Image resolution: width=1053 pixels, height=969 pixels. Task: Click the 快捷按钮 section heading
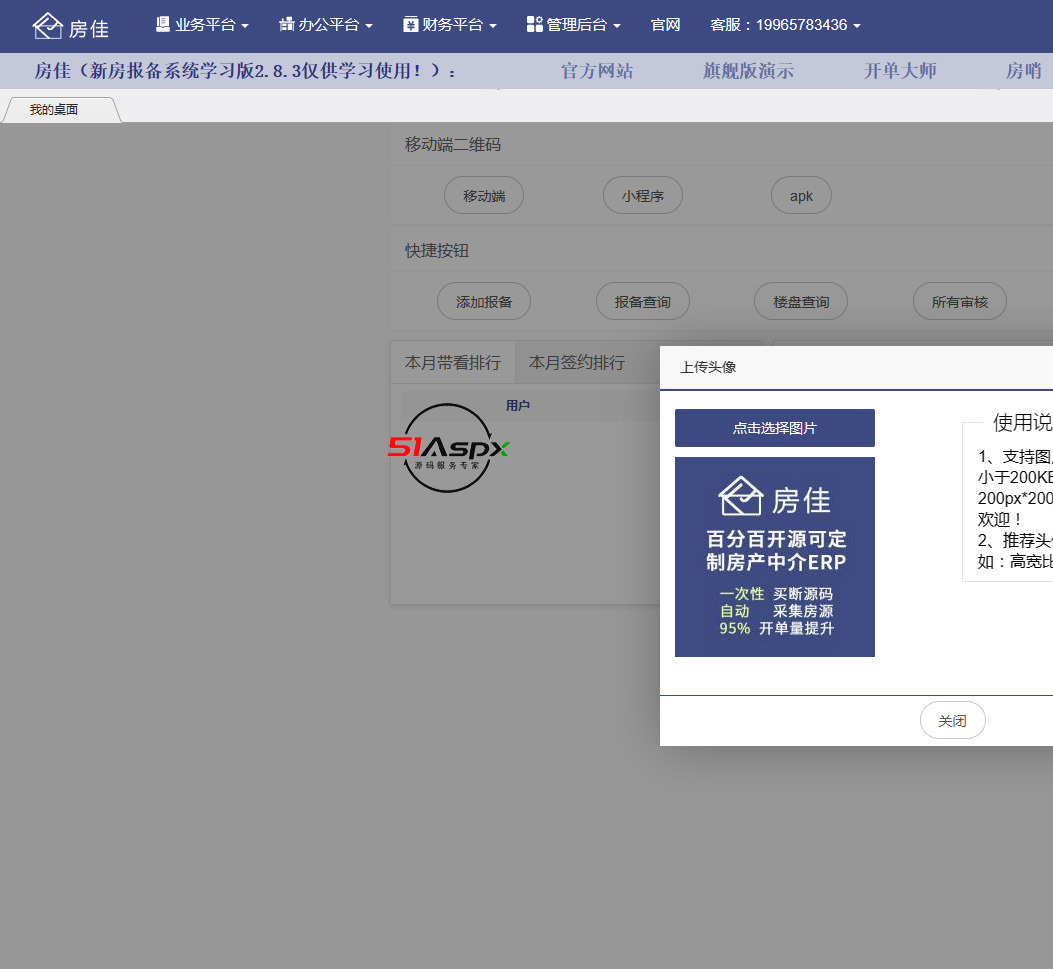437,250
